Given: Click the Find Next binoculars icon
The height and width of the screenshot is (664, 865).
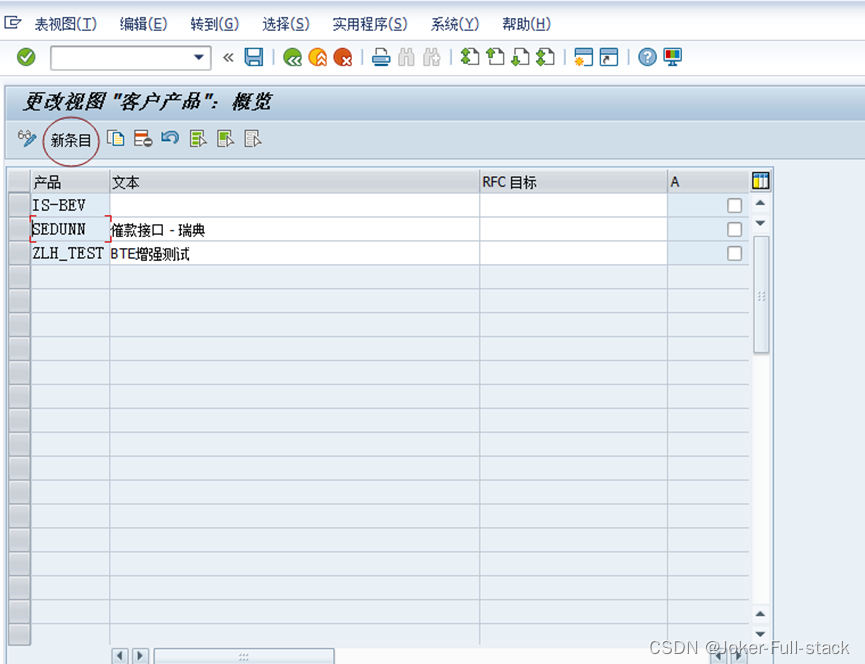Looking at the screenshot, I should pos(431,57).
